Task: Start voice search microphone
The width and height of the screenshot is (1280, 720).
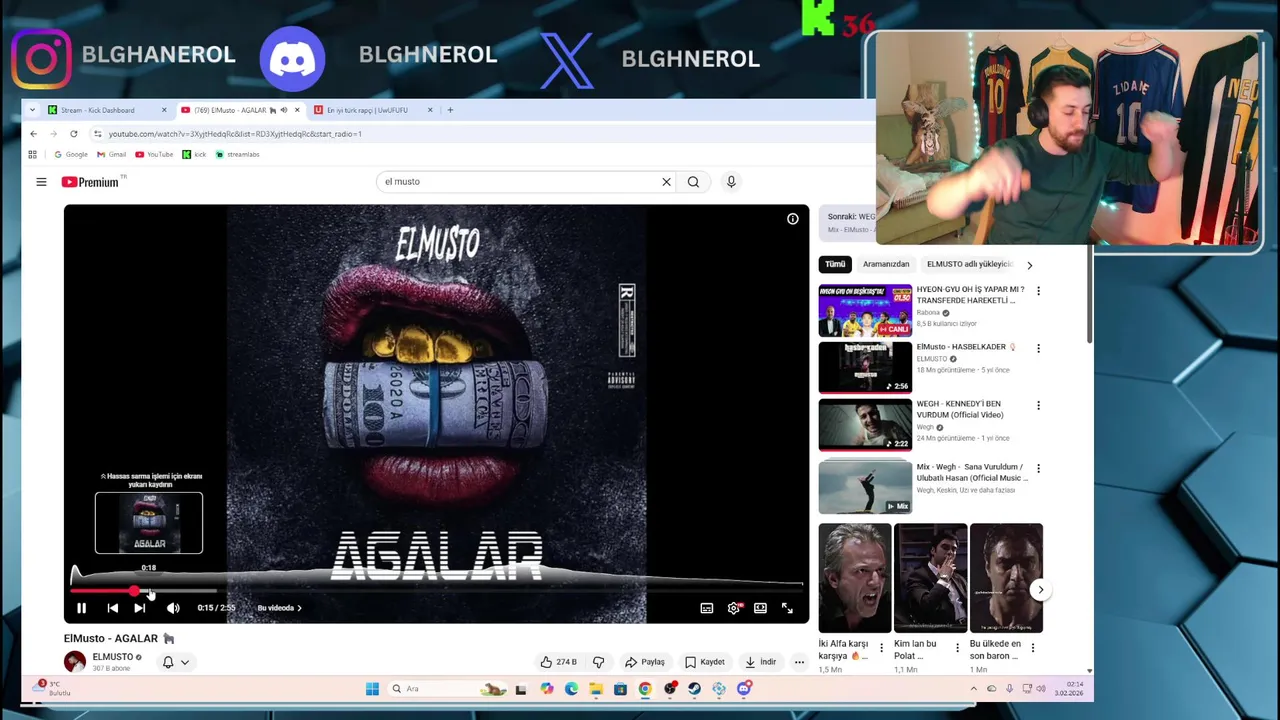Action: [731, 182]
